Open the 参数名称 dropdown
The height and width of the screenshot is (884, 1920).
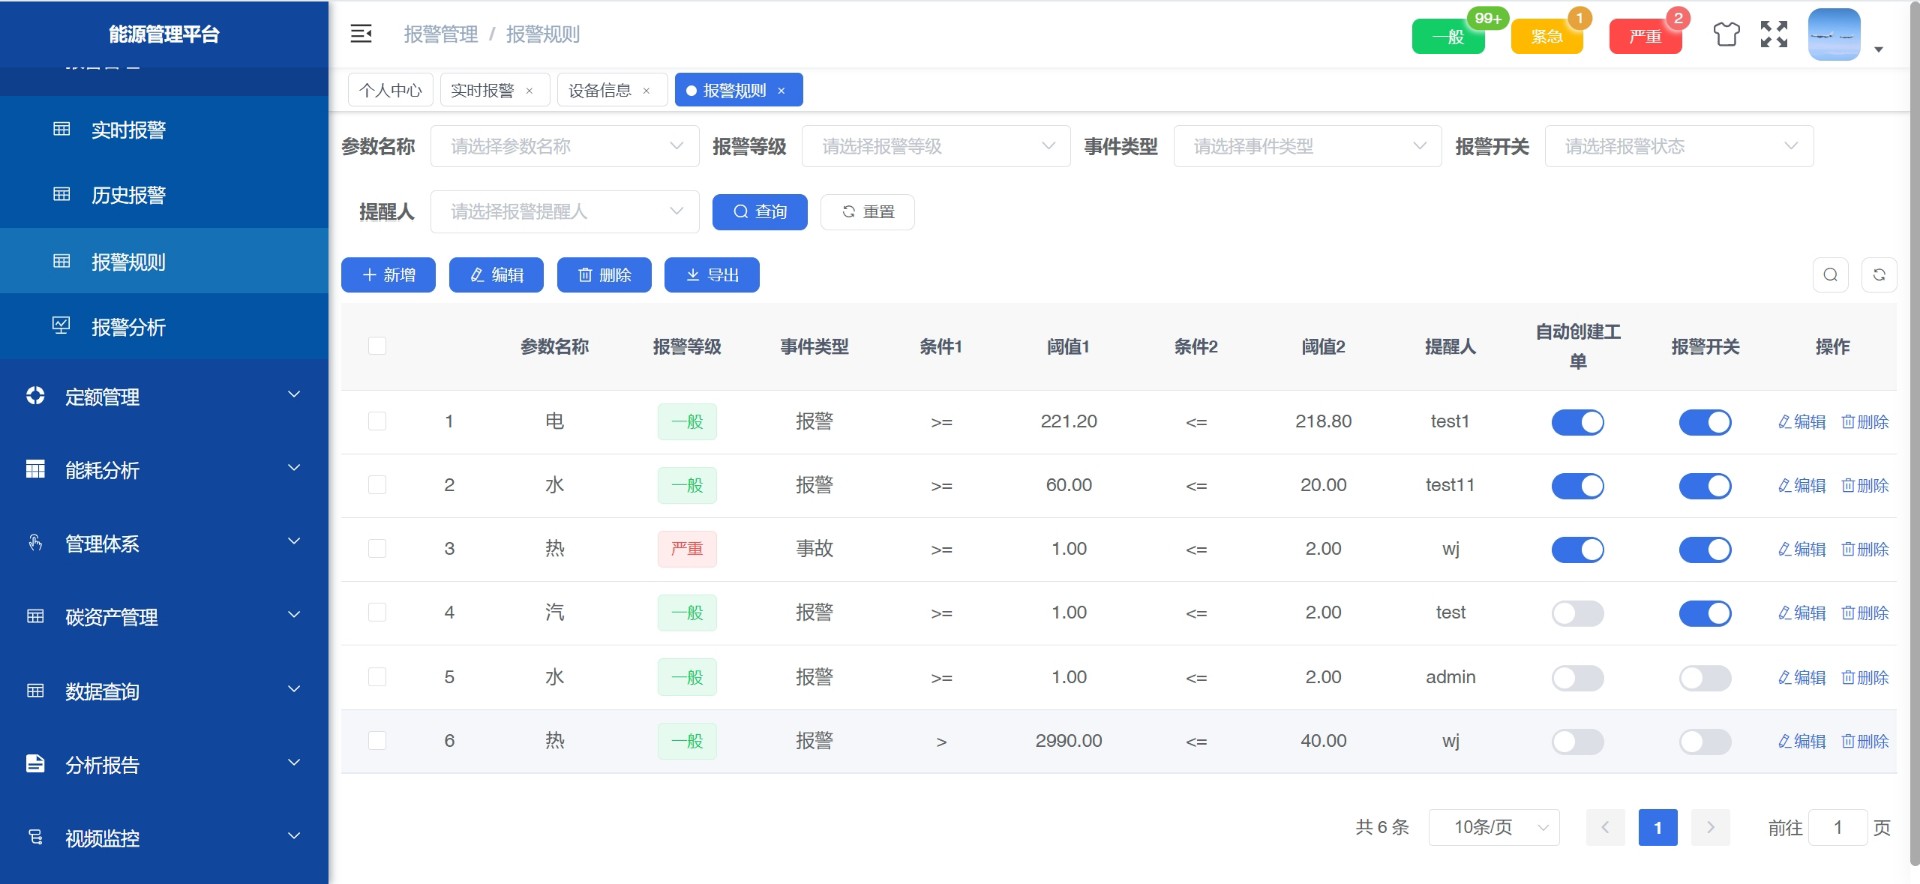564,147
